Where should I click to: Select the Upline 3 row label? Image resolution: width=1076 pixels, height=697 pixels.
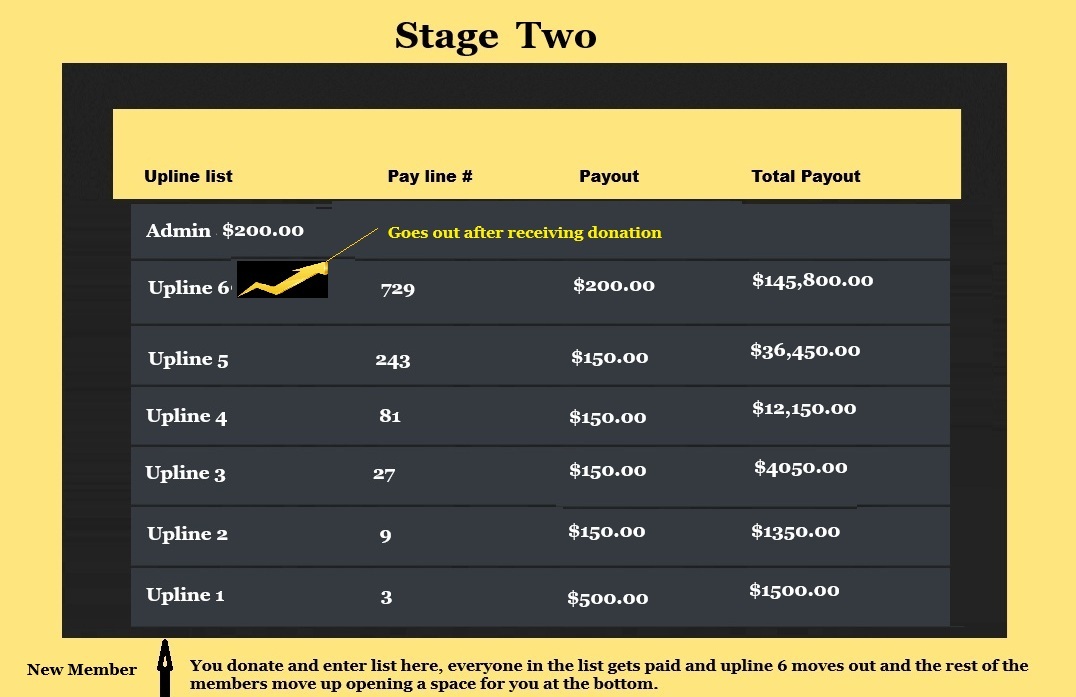click(x=185, y=474)
